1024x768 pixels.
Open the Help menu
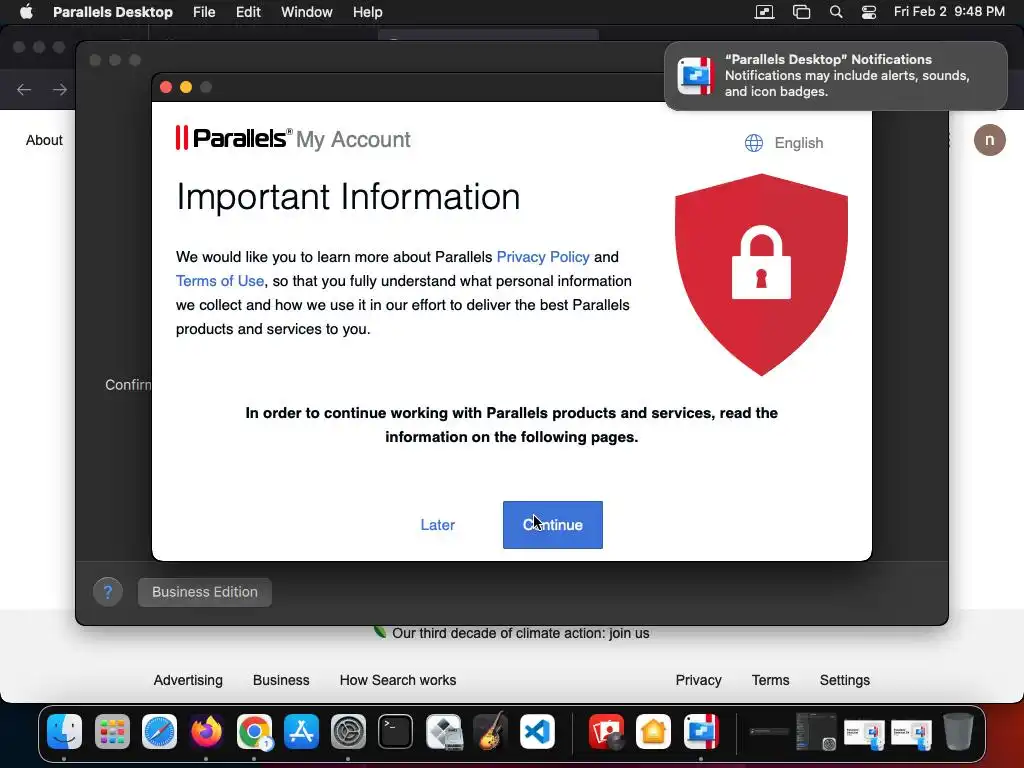tap(368, 12)
